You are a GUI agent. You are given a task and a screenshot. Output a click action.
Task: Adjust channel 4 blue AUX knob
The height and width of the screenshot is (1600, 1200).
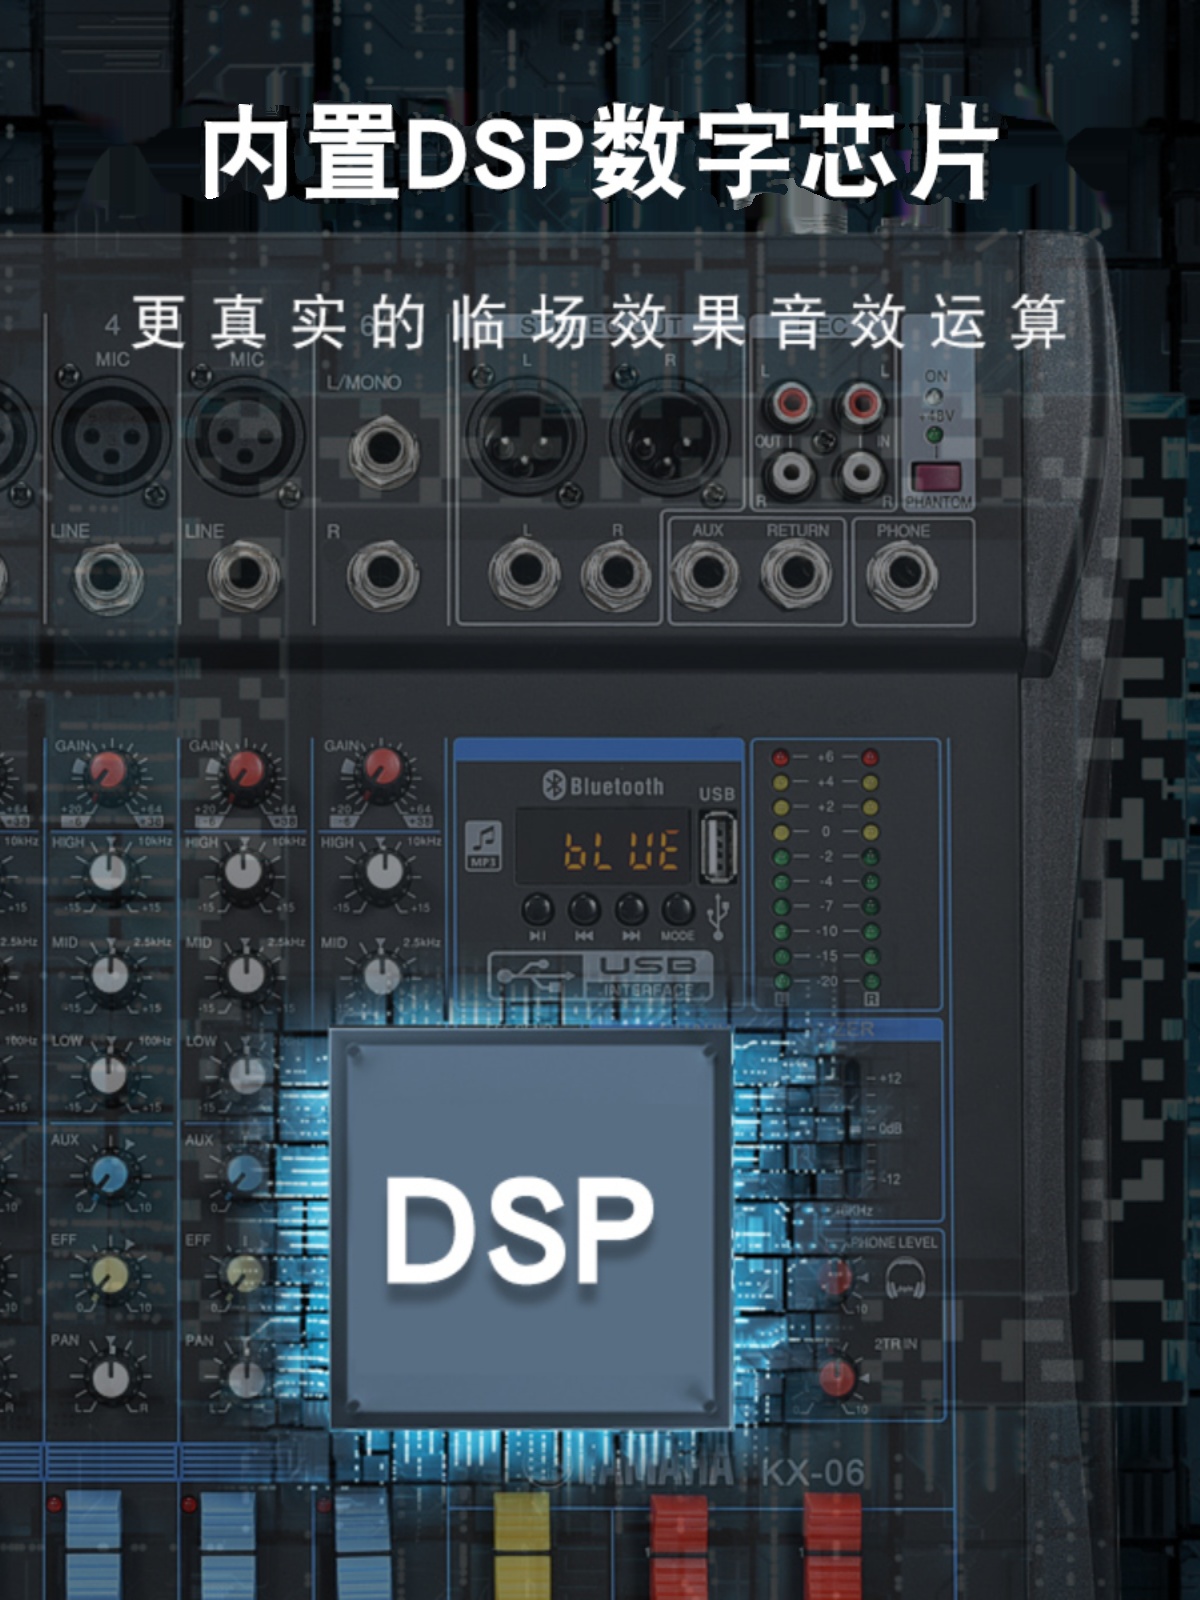point(109,1176)
